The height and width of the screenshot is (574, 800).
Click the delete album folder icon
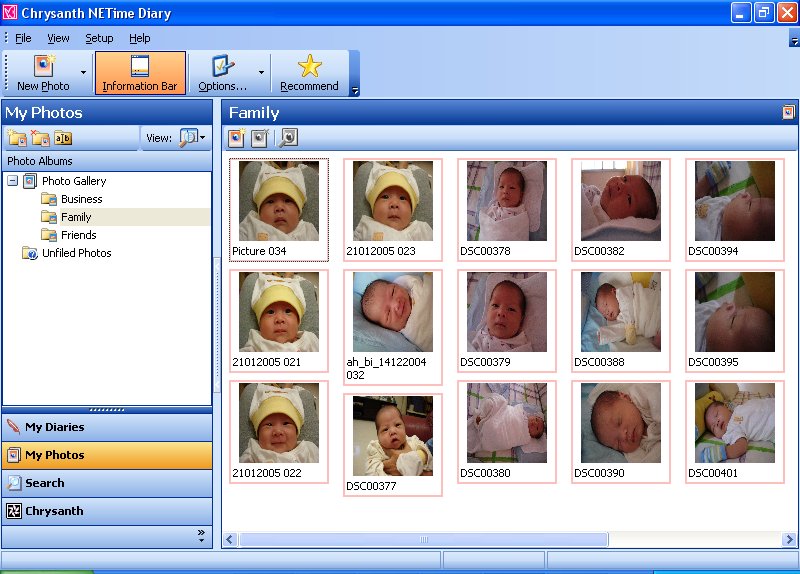[40, 138]
